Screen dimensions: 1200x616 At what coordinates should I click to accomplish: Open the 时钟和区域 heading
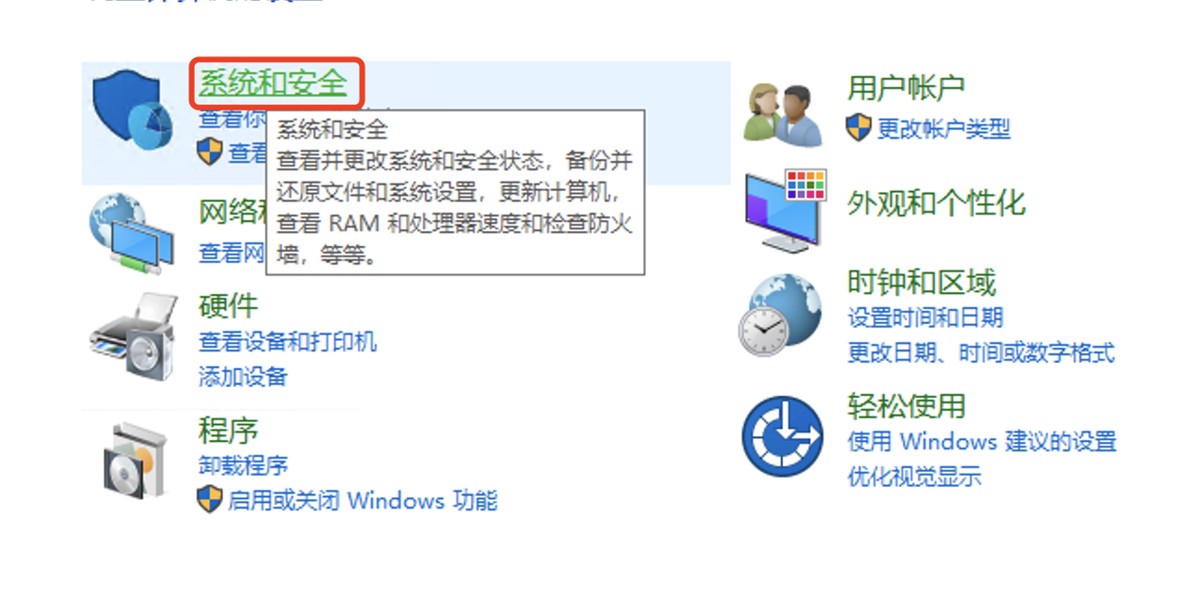(x=922, y=283)
